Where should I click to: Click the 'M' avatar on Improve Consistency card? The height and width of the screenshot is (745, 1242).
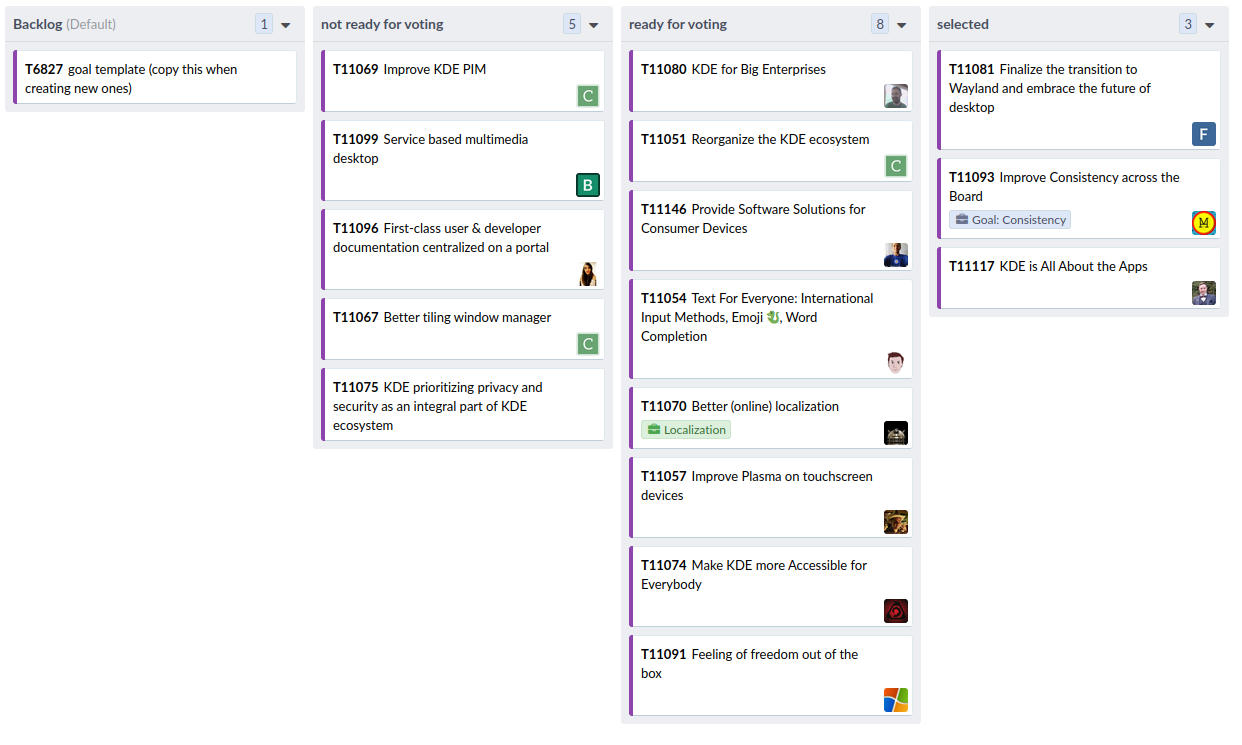click(1204, 223)
